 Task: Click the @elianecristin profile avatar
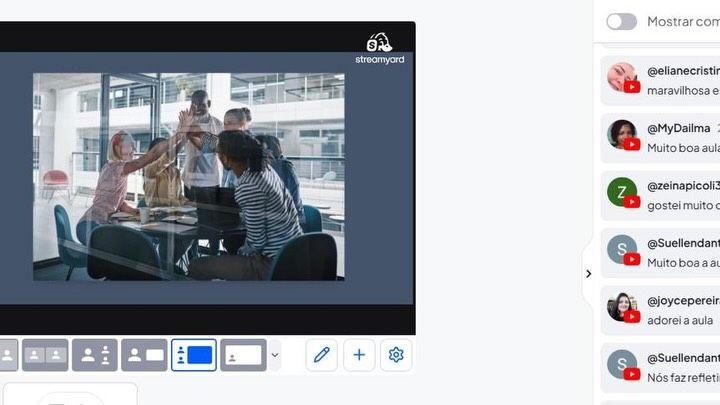(622, 77)
